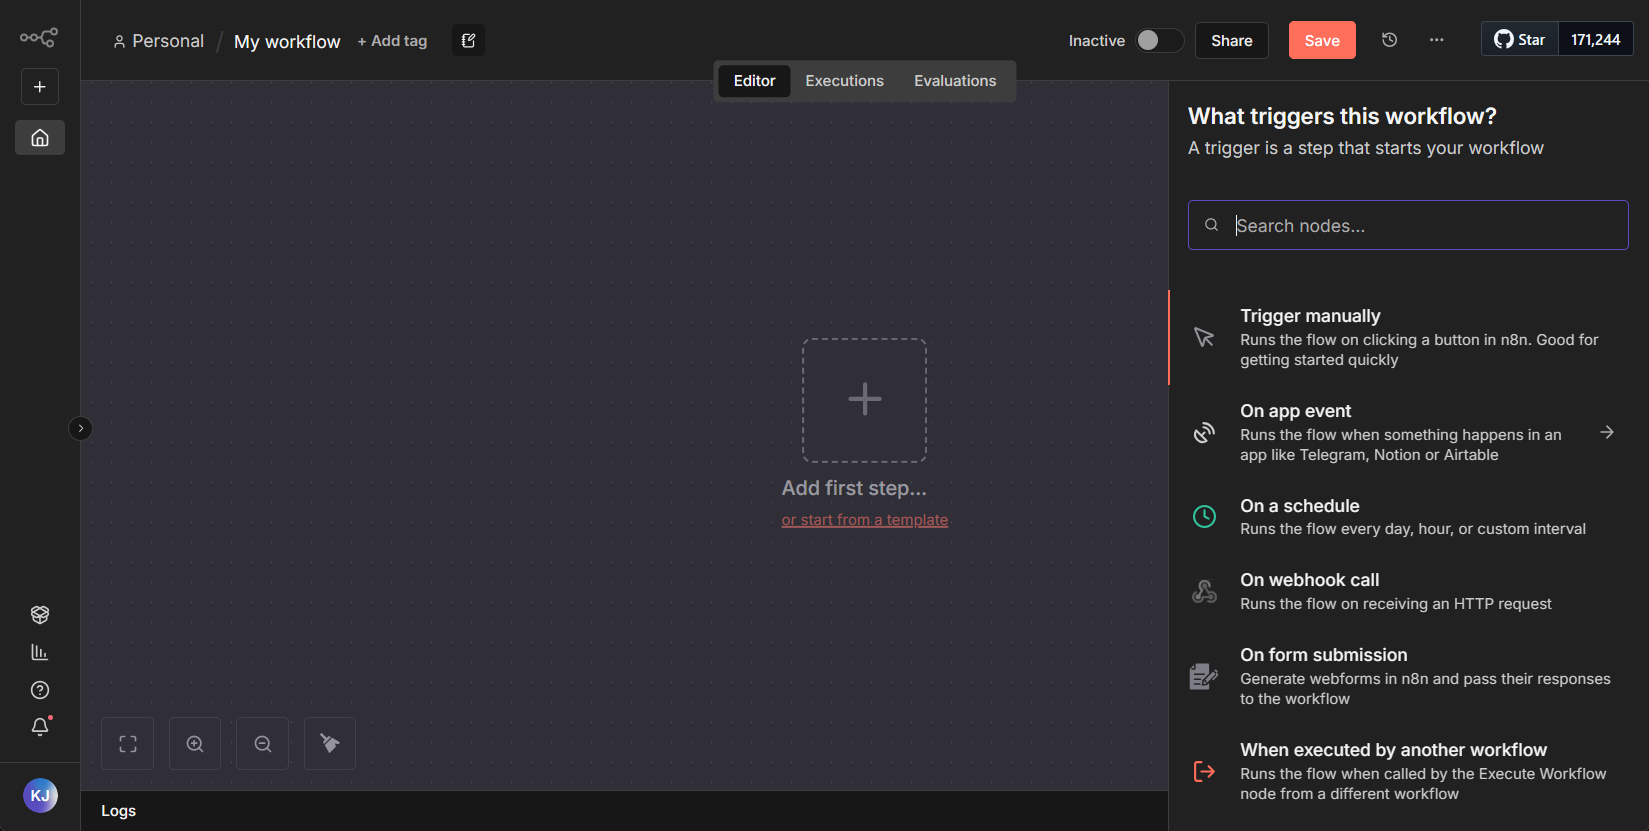The width and height of the screenshot is (1649, 831).
Task: Select the Trigger manually option
Action: pyautogui.click(x=1400, y=337)
